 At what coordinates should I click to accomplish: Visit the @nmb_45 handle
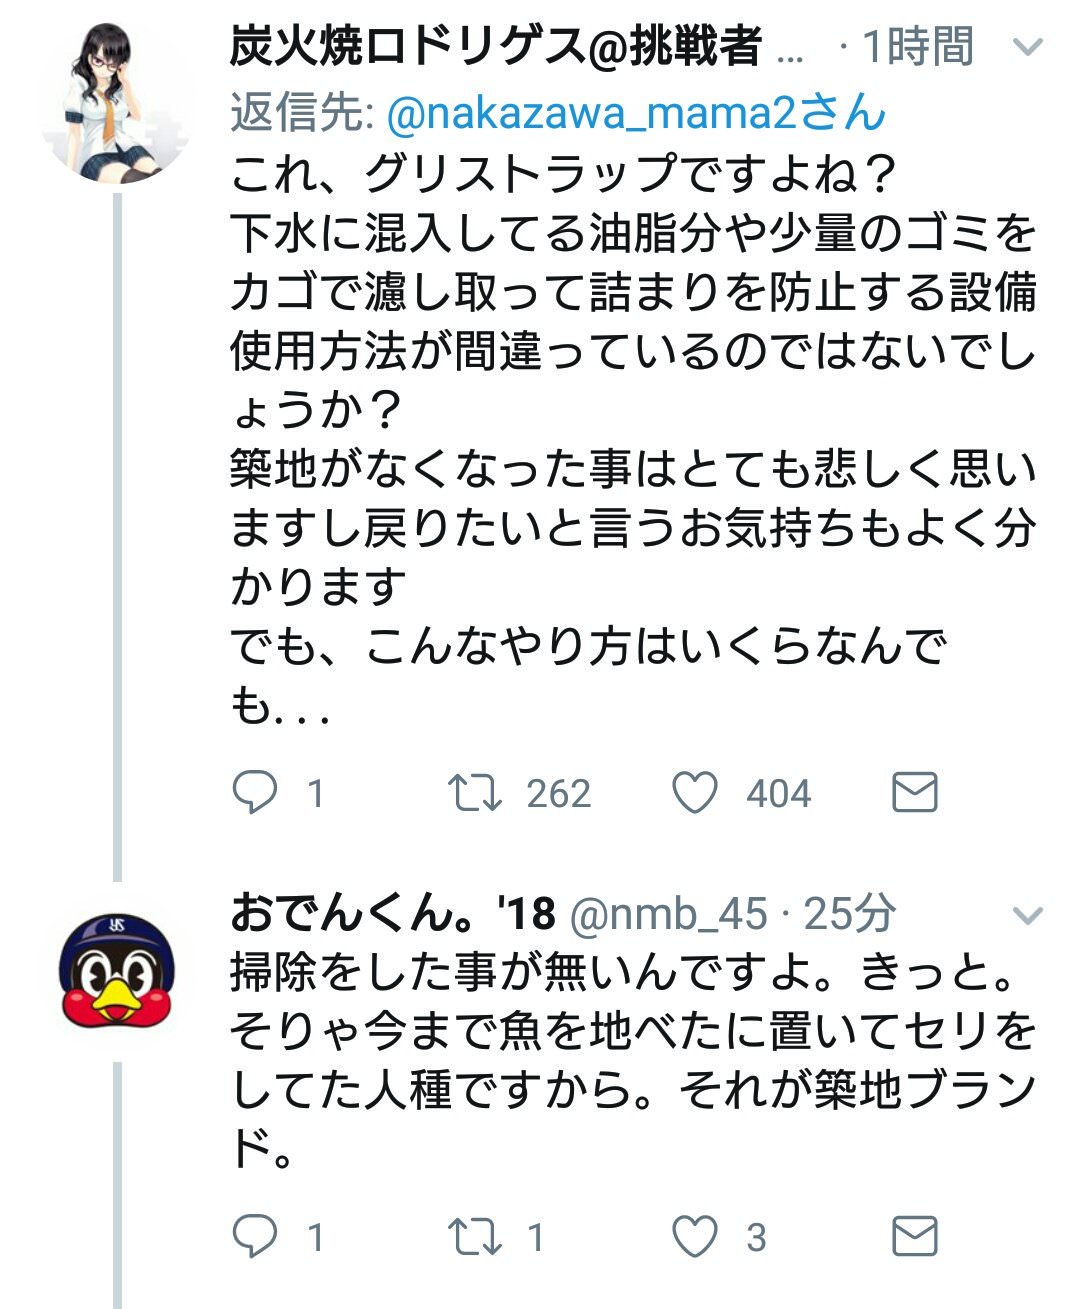(x=668, y=914)
